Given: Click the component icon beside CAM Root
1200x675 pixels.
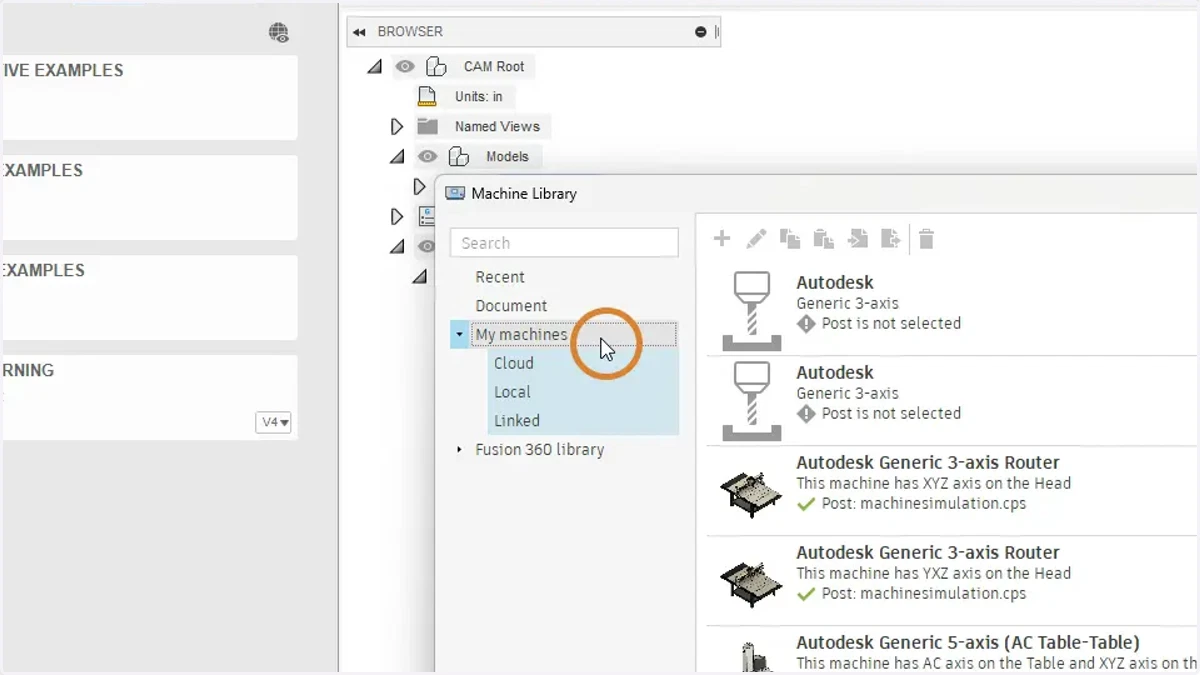Looking at the screenshot, I should click(436, 67).
